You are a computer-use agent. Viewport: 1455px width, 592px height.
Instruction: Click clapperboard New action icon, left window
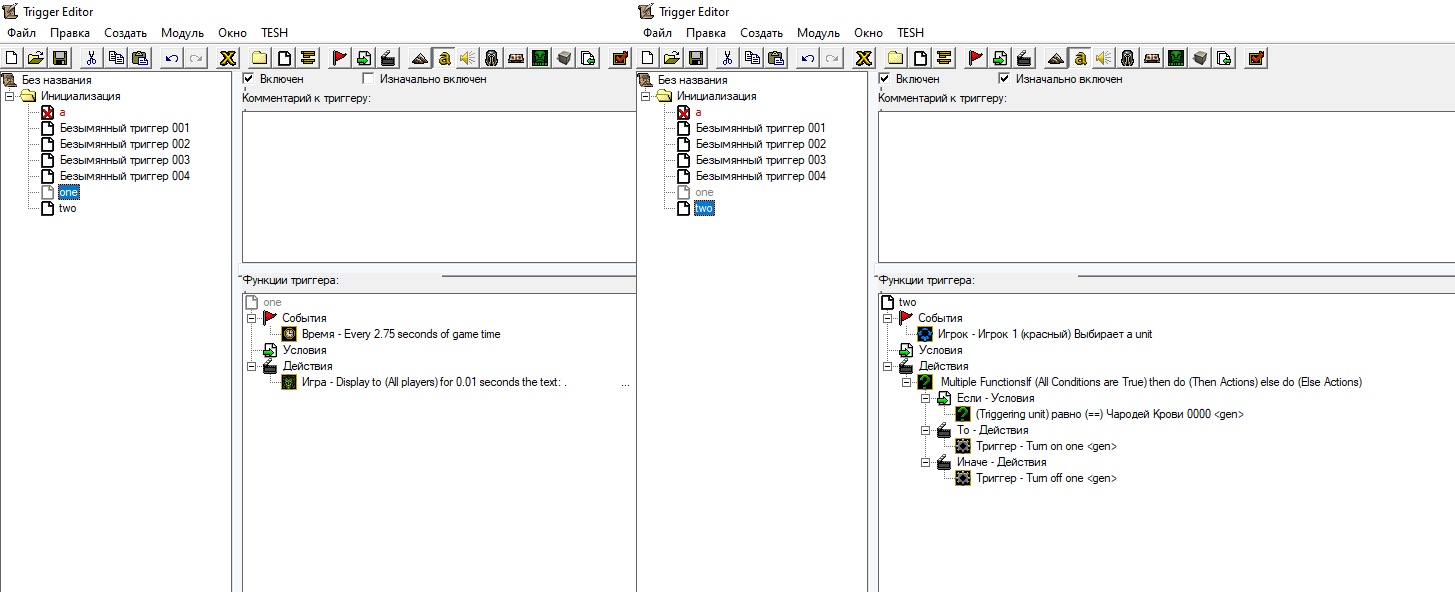pyautogui.click(x=388, y=58)
